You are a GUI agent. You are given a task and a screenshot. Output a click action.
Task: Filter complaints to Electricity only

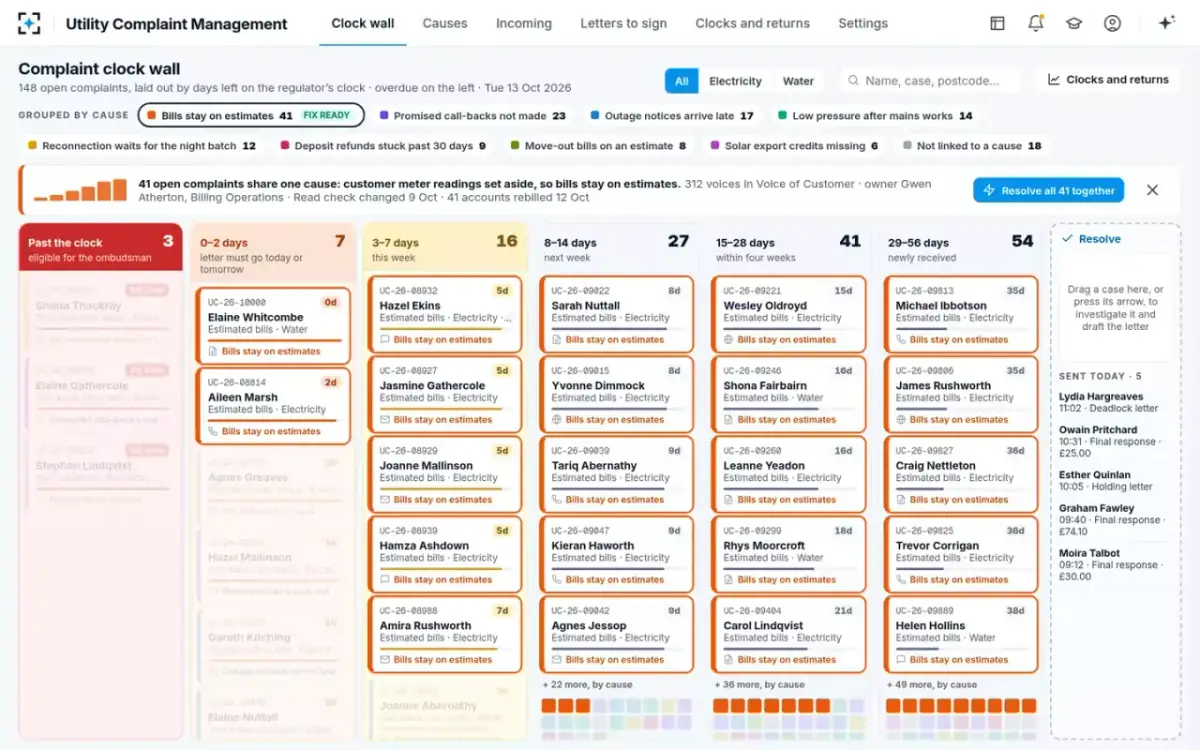(735, 81)
